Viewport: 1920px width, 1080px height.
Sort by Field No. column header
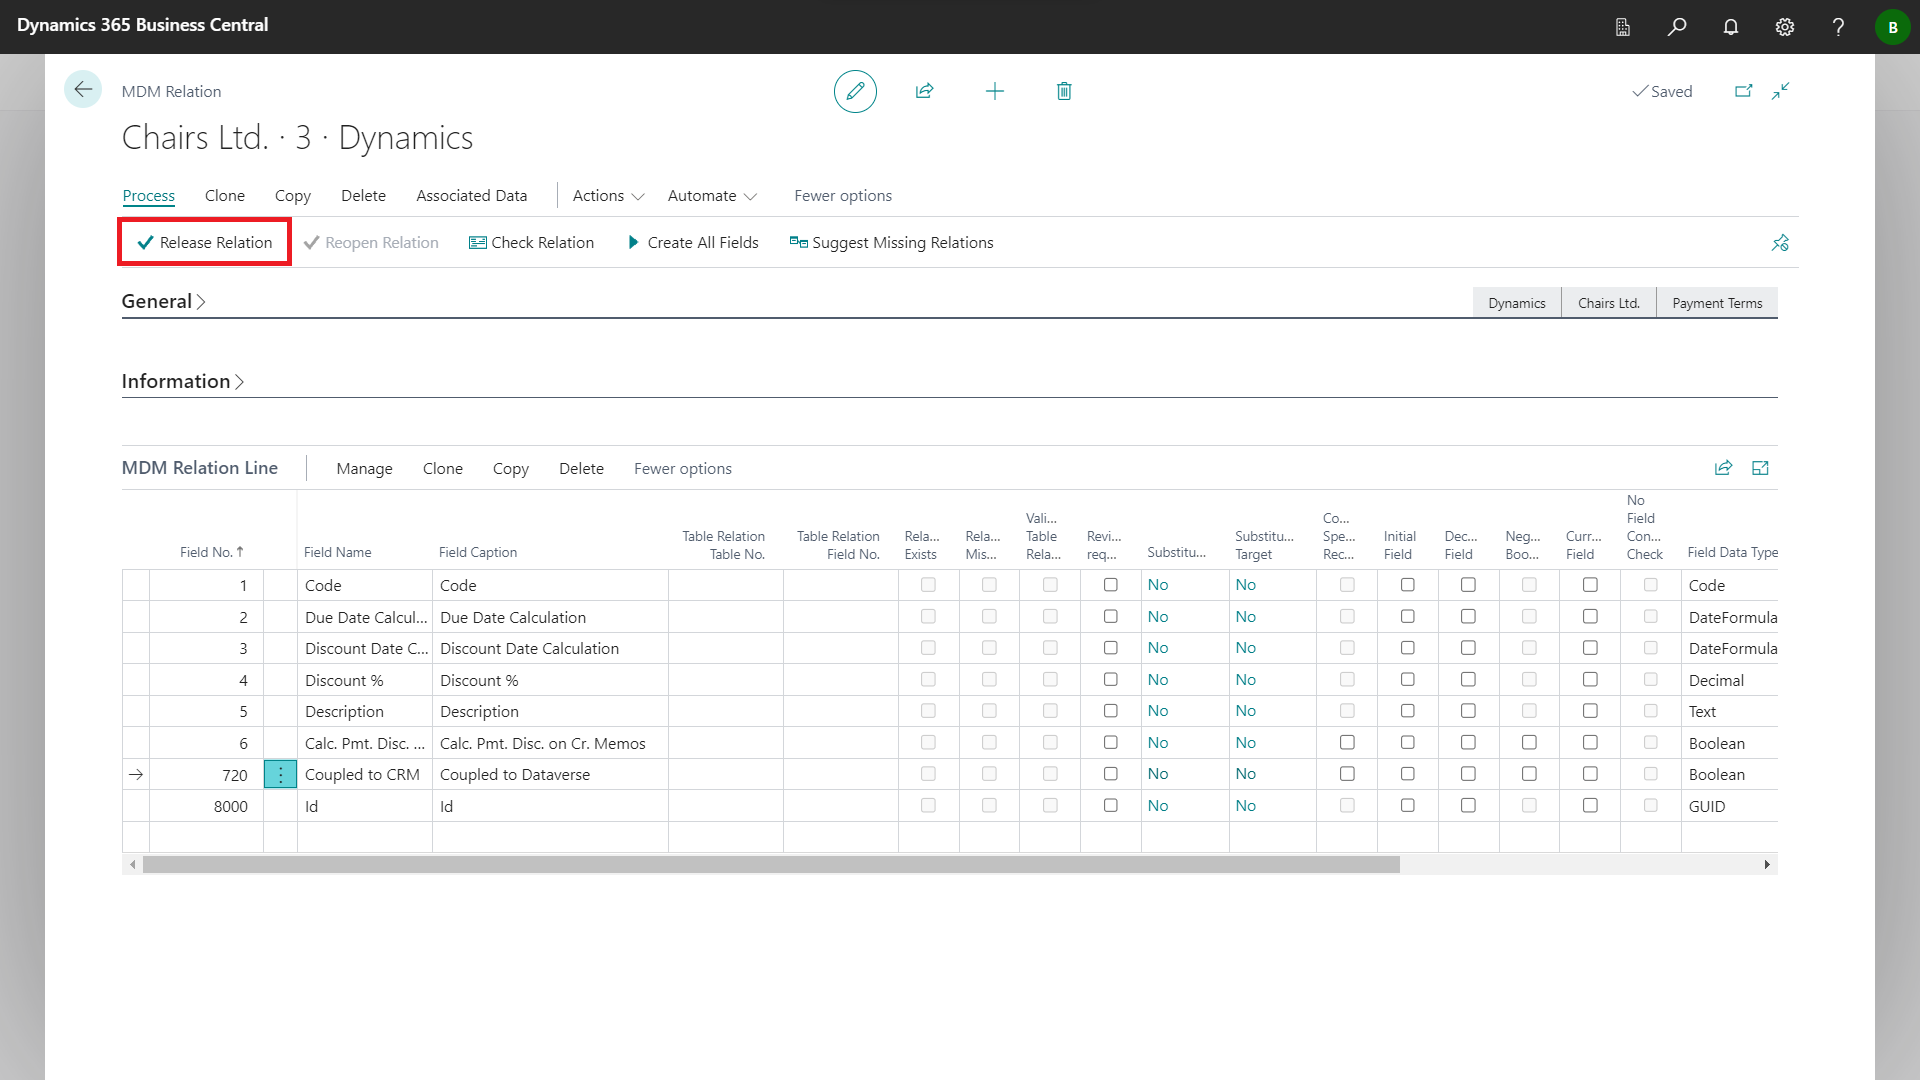click(x=211, y=552)
